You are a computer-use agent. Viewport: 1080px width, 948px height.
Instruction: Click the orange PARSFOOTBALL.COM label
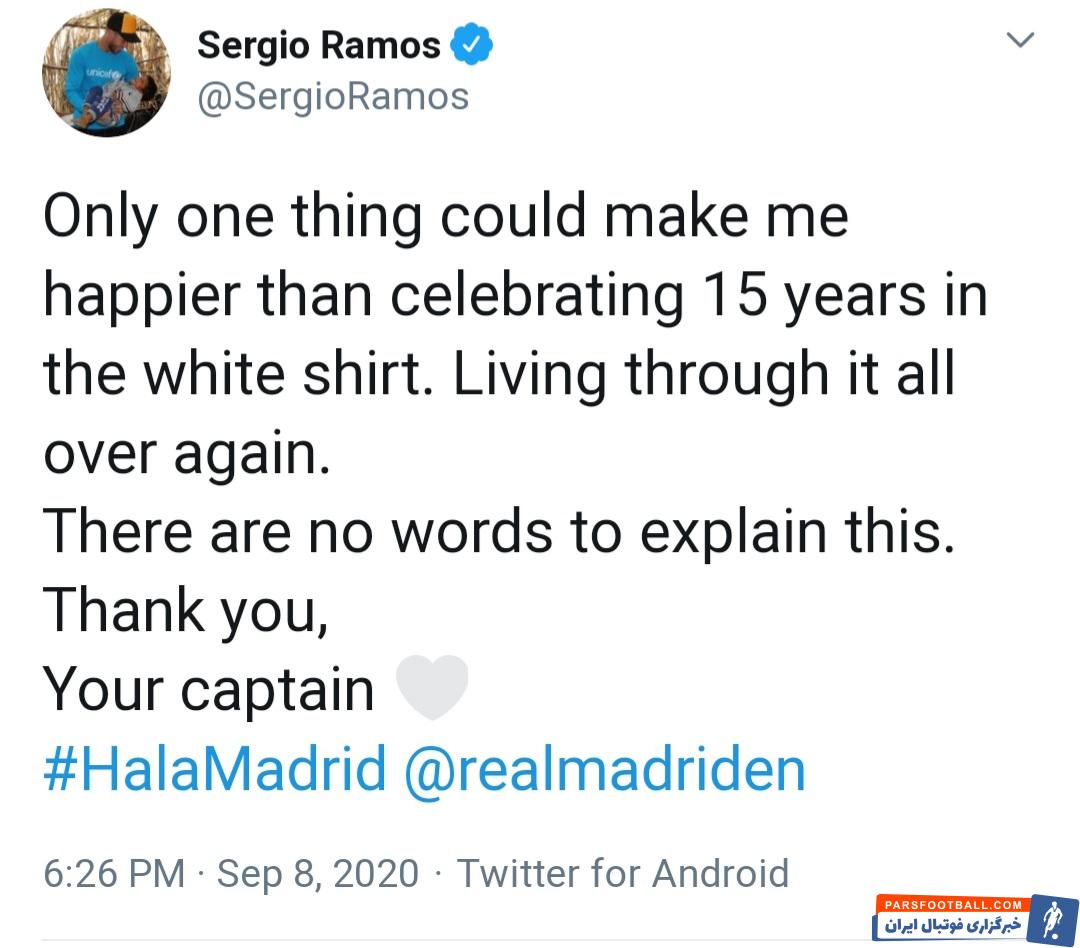coord(952,904)
